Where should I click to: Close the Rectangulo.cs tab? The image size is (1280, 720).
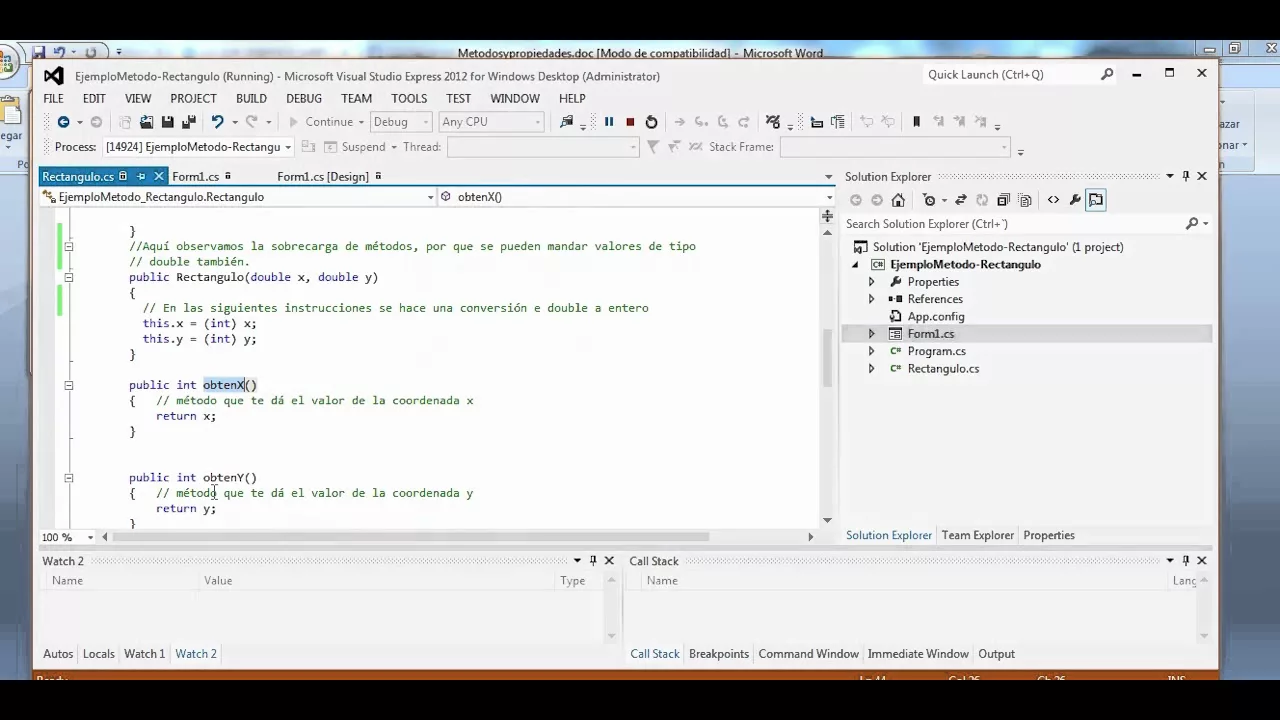pos(158,176)
